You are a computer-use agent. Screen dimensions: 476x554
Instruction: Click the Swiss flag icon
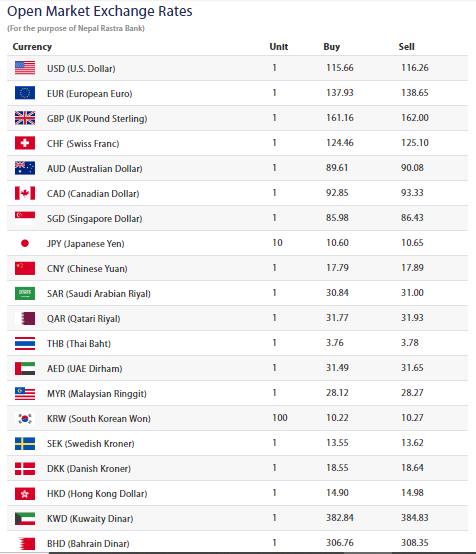tap(25, 143)
